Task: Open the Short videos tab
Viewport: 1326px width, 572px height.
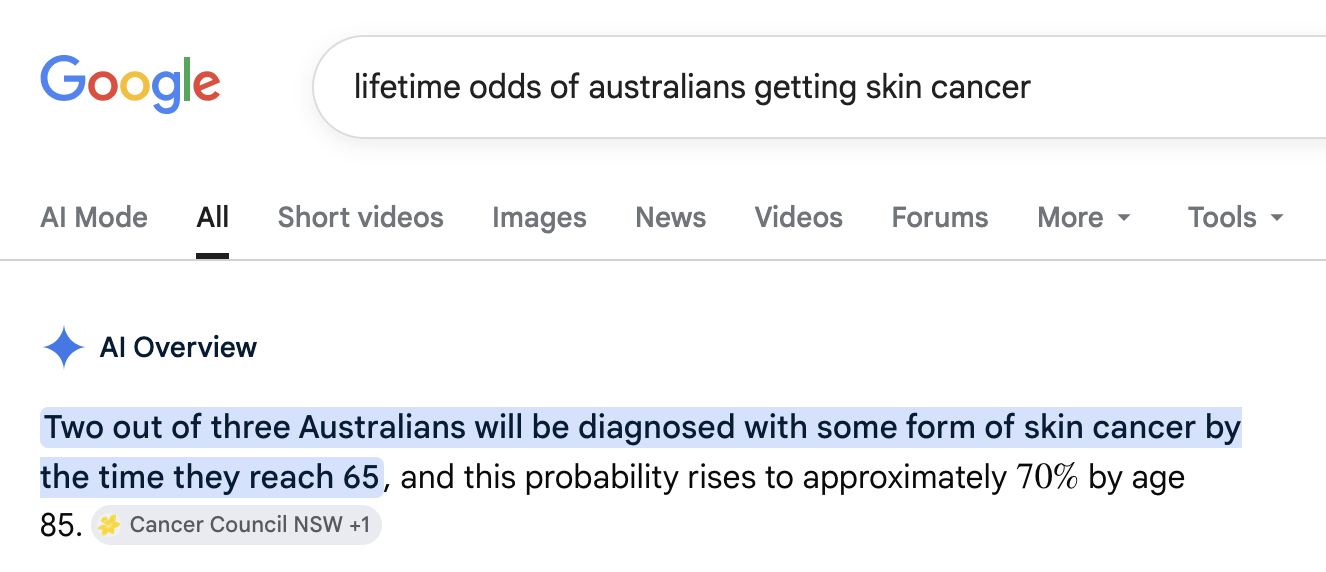Action: coord(361,218)
